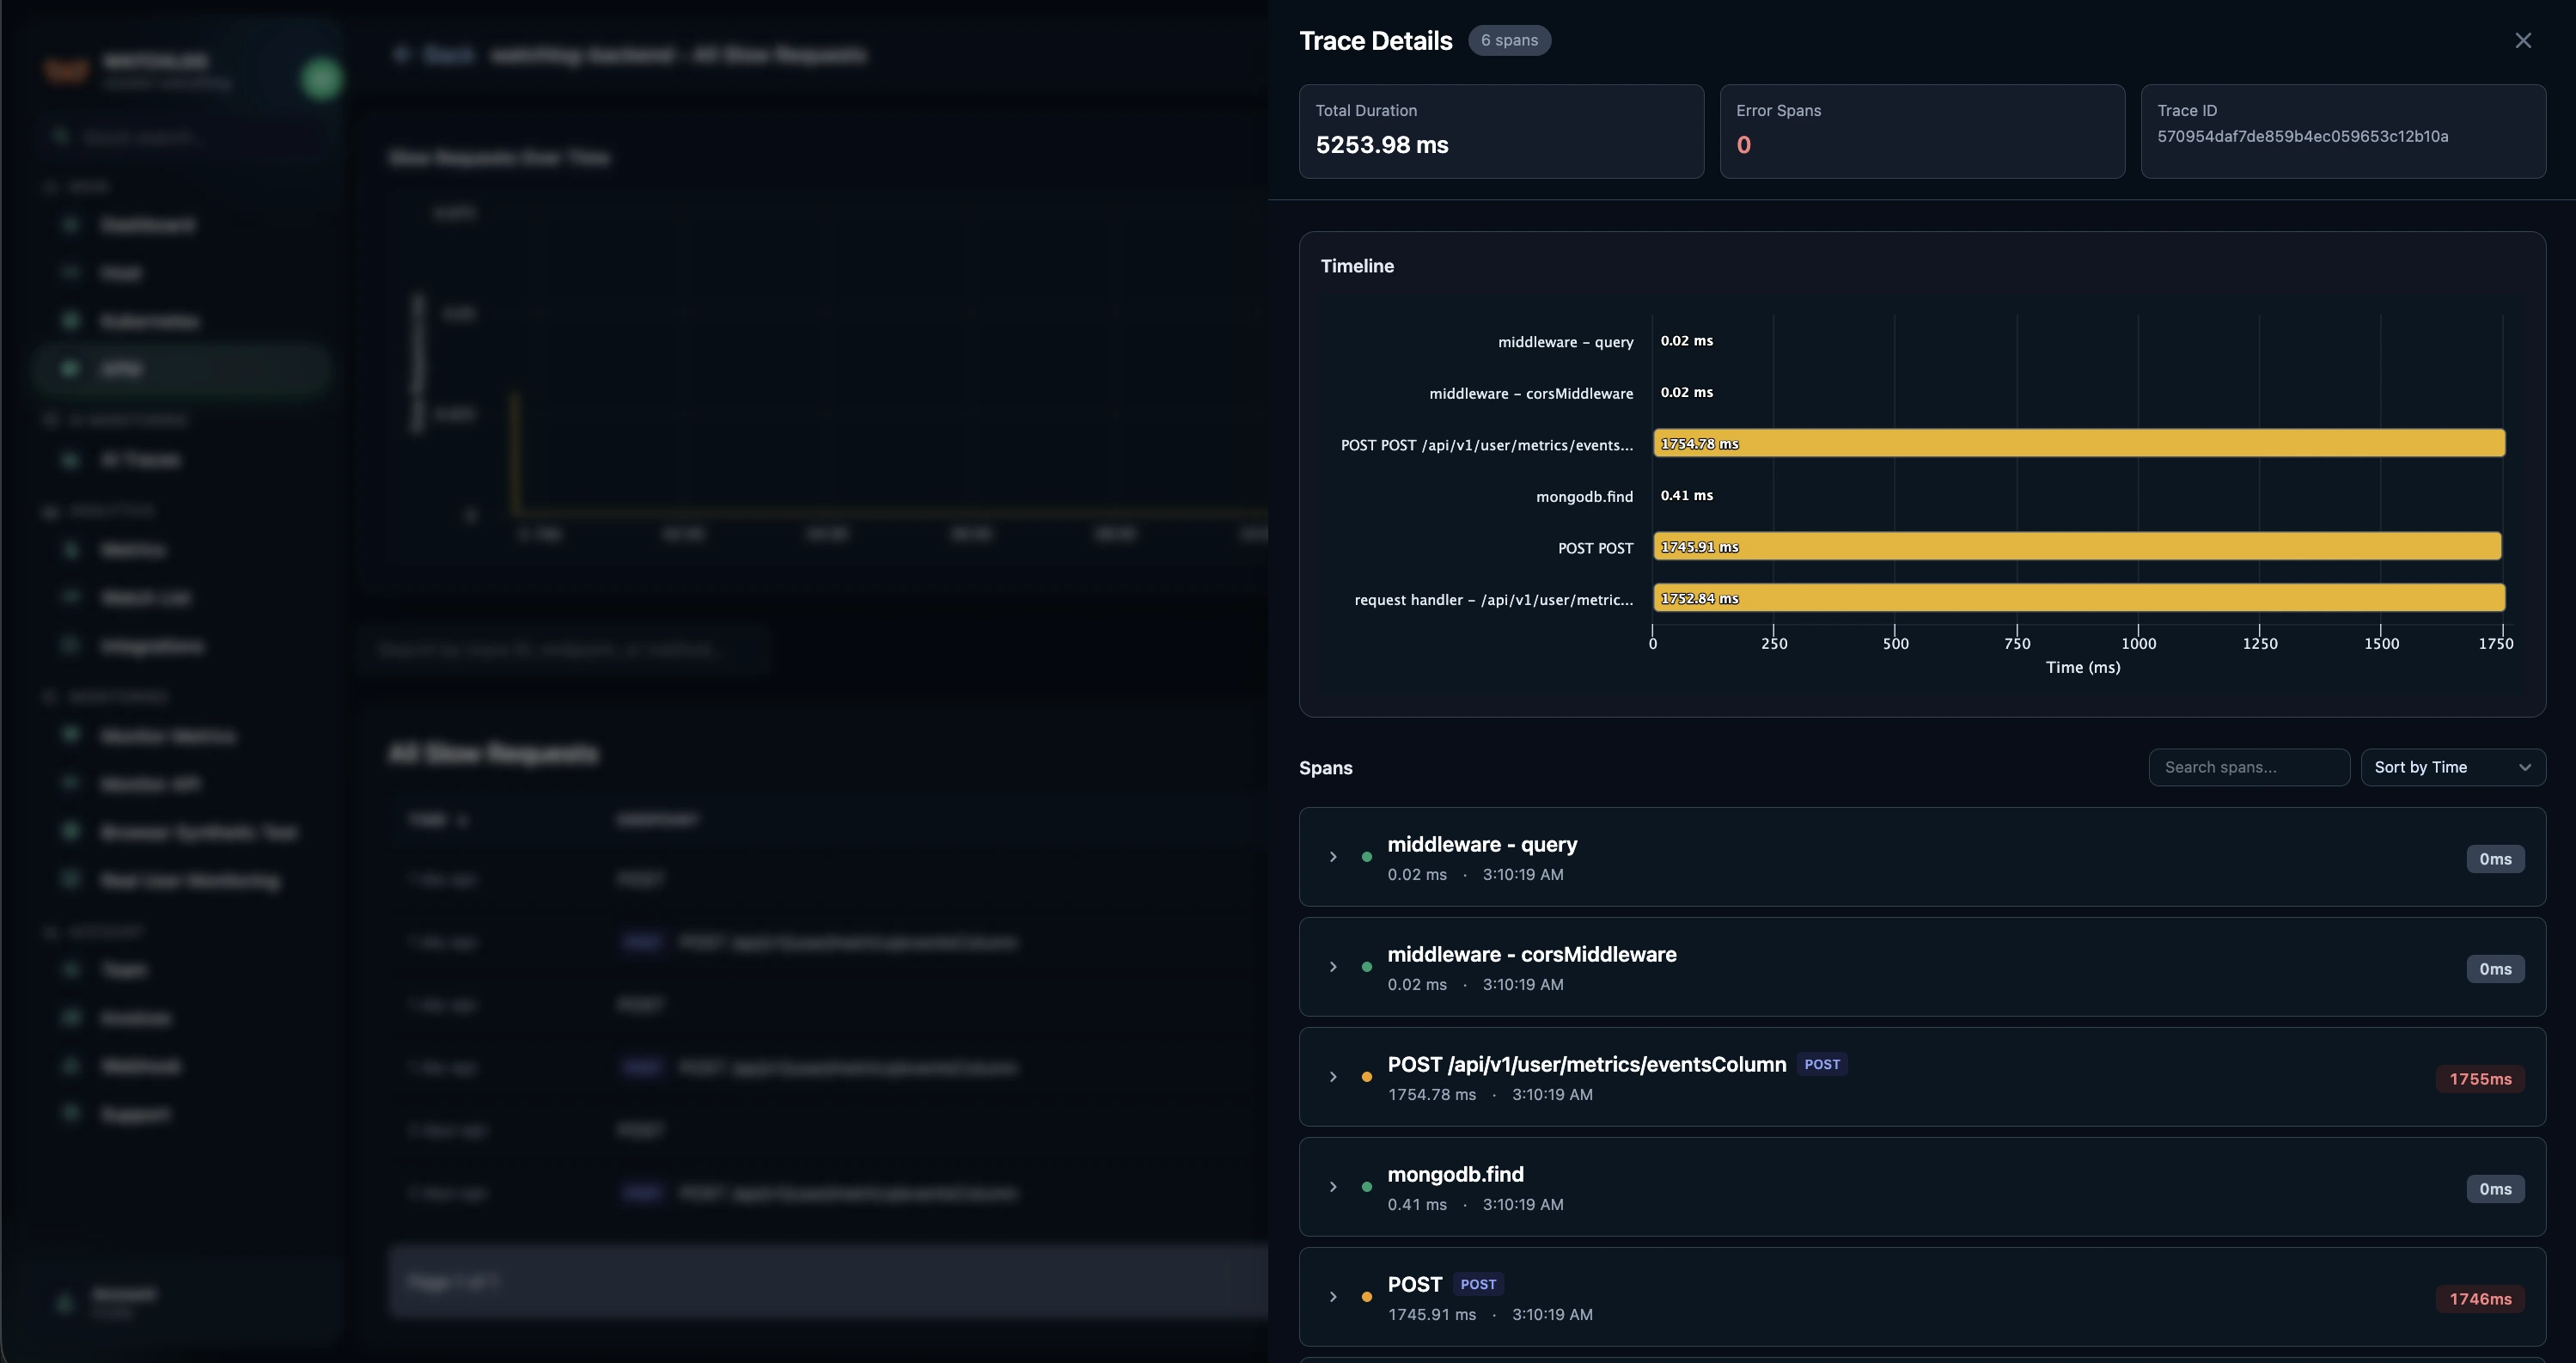
Task: Open the Sort by Time dropdown
Action: [x=2454, y=767]
